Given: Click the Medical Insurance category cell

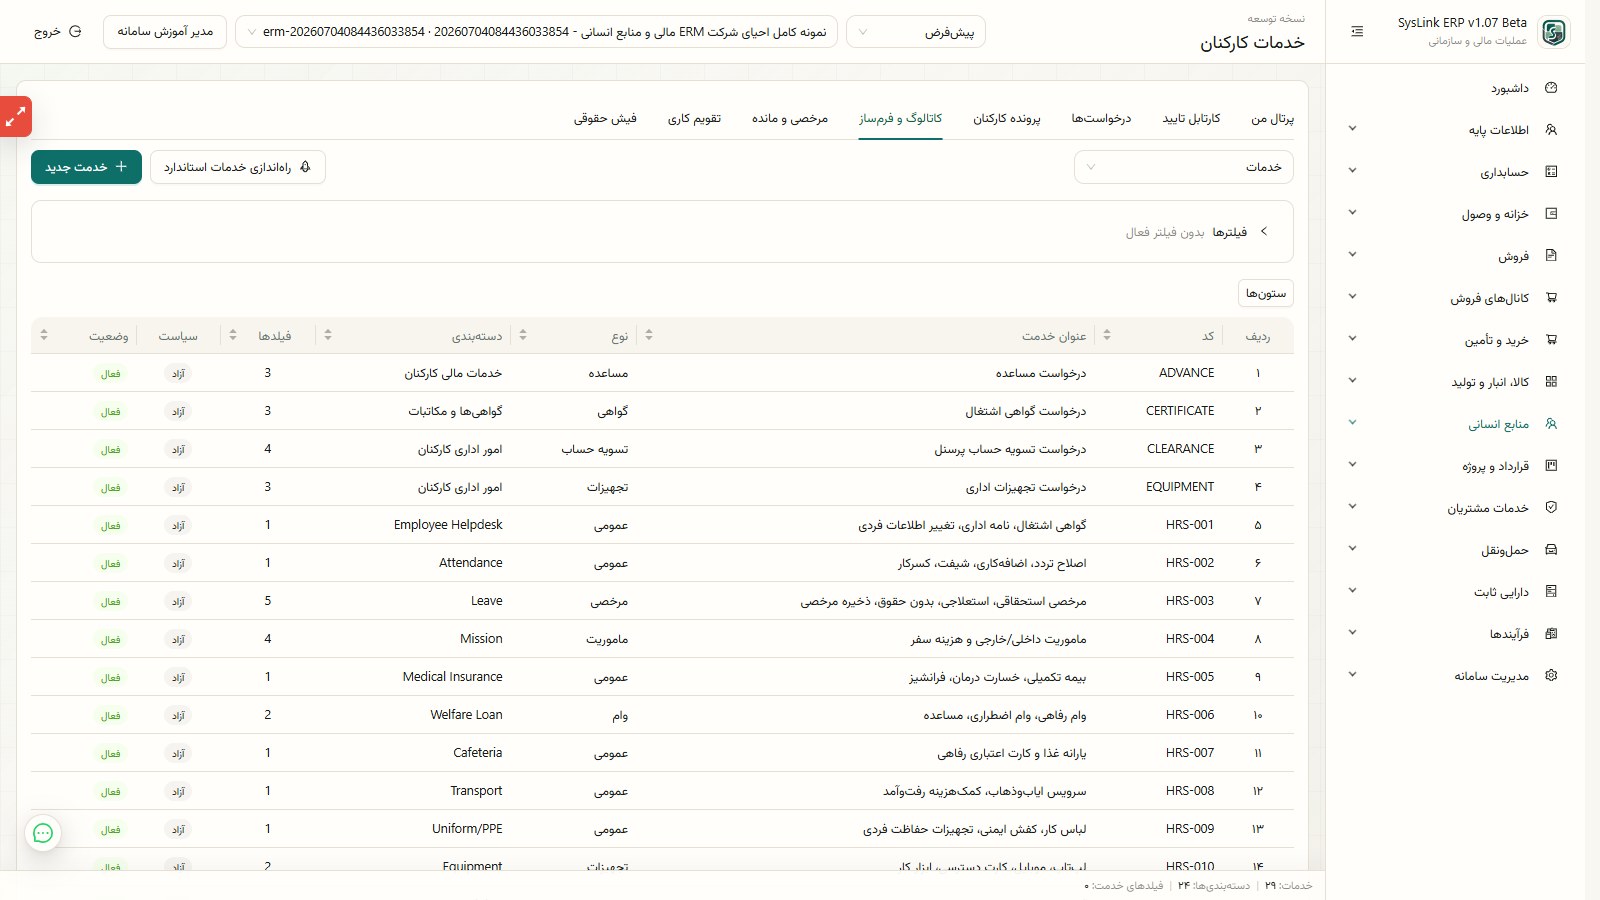Looking at the screenshot, I should point(453,677).
